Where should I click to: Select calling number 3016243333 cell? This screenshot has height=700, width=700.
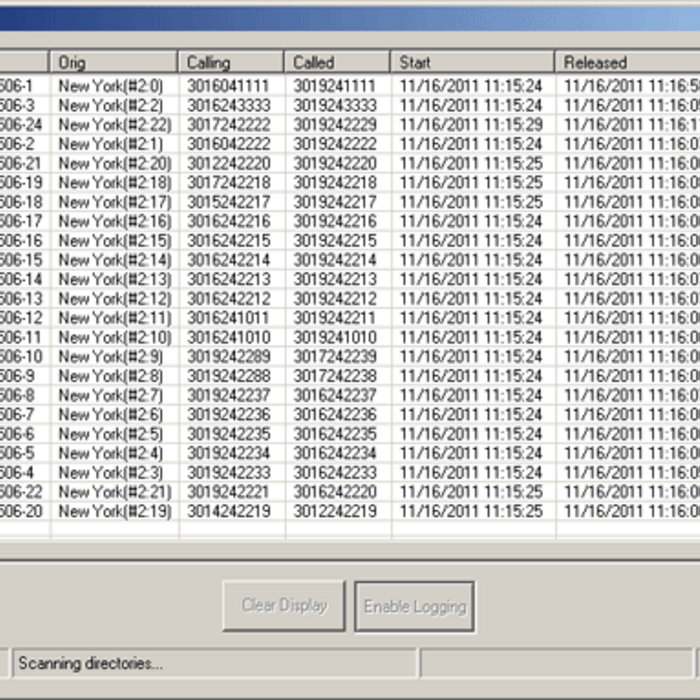228,105
